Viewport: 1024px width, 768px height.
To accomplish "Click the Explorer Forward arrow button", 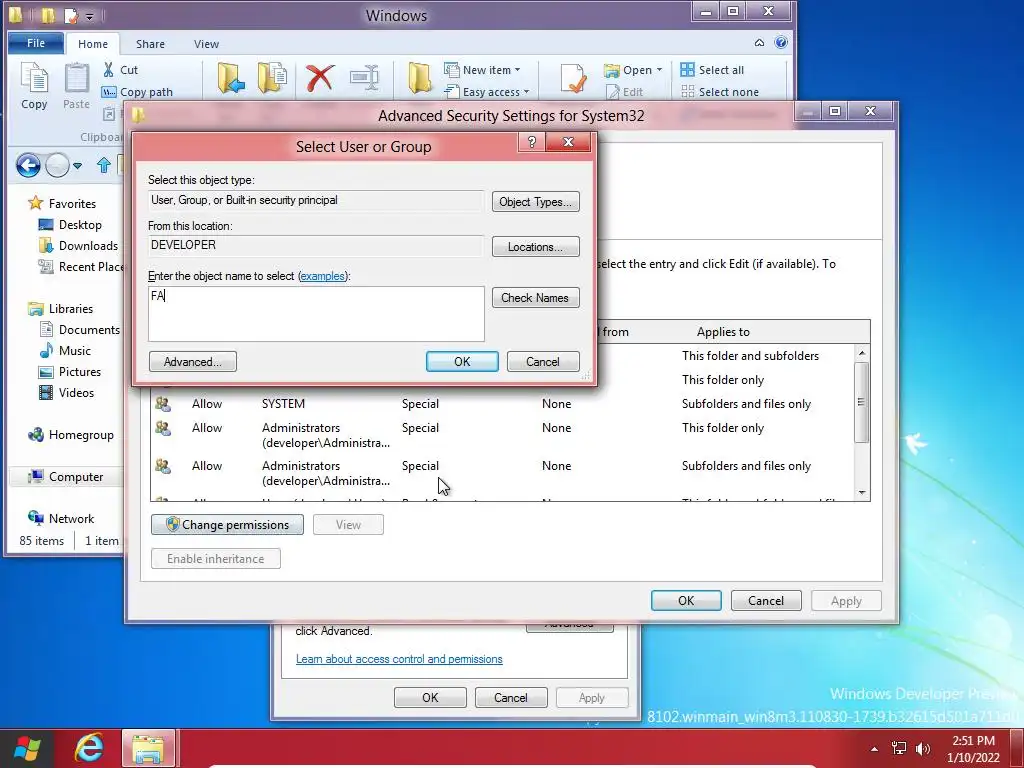I will click(57, 165).
